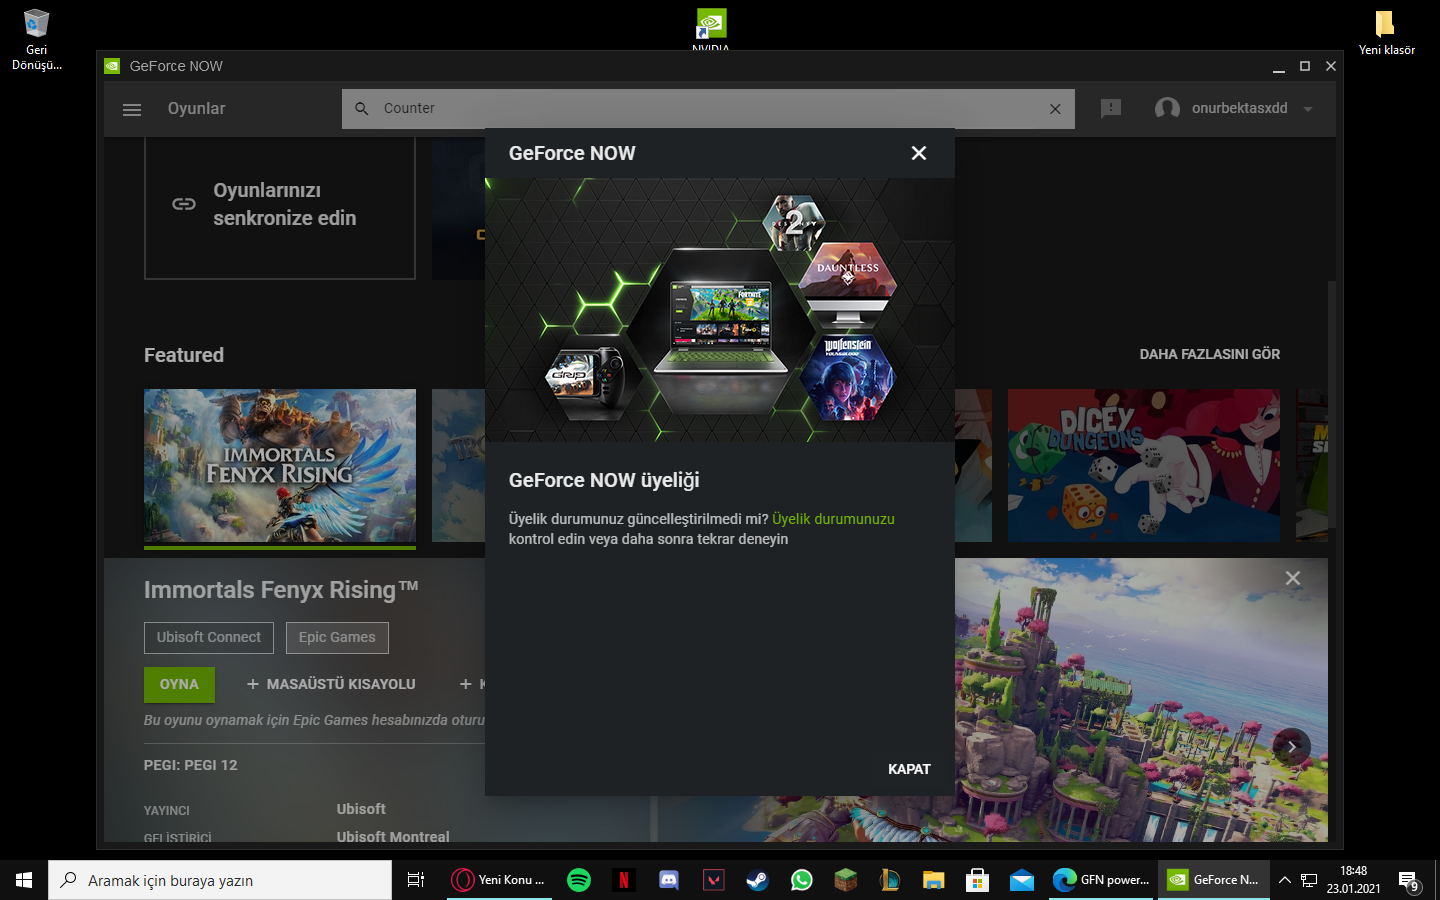1440x900 pixels.
Task: Close the GeForce NOW application window
Action: pyautogui.click(x=1331, y=66)
